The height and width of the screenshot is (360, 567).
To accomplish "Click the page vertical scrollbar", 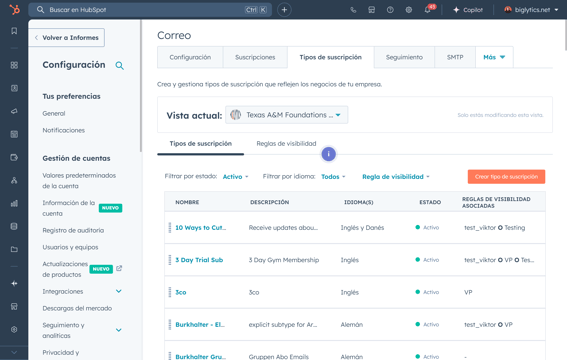I will (565, 35).
